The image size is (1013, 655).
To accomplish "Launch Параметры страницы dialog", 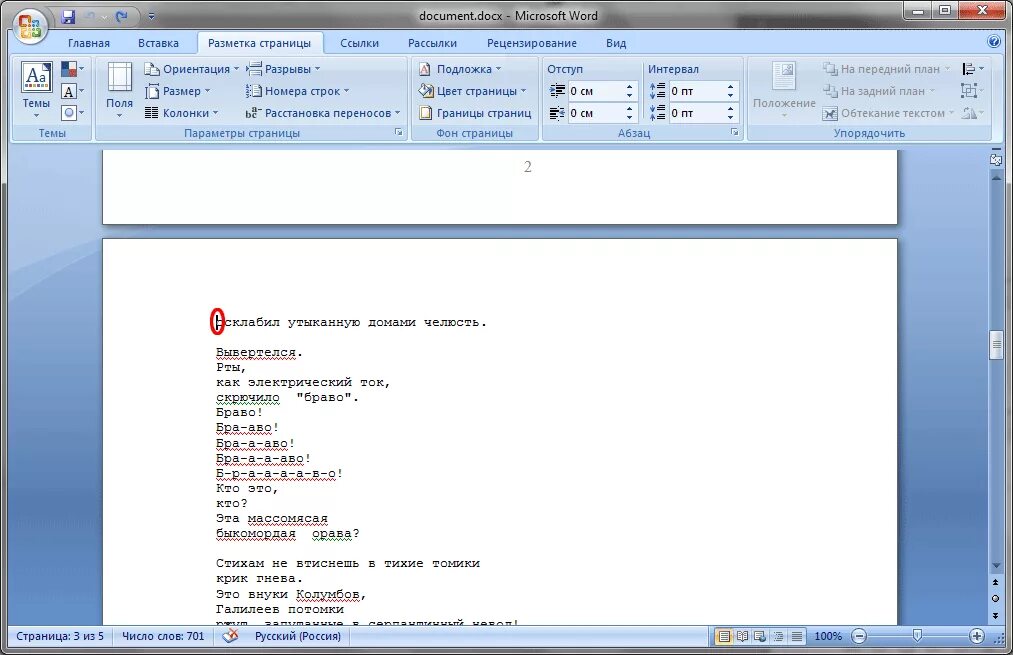I will coord(399,132).
